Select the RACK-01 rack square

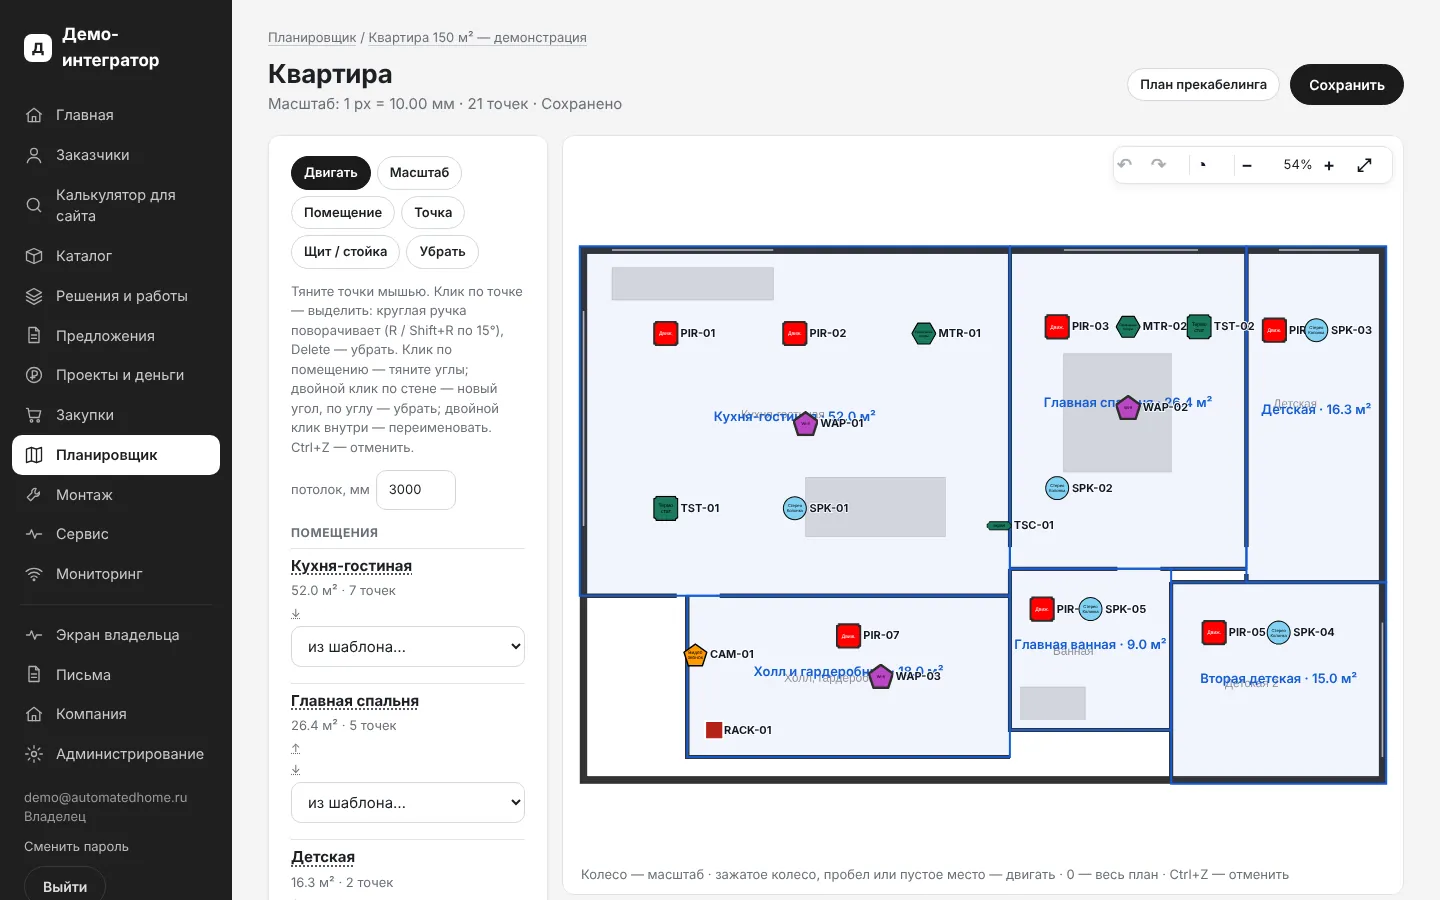(x=714, y=730)
